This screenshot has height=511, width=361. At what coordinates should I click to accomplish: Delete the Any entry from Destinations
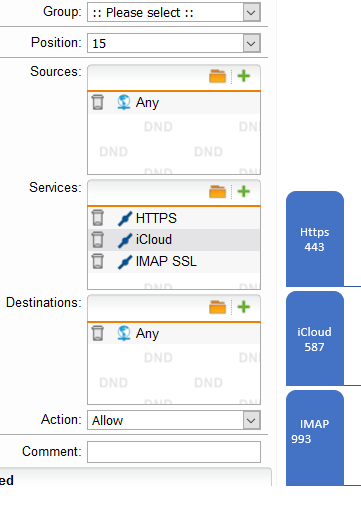(x=98, y=333)
